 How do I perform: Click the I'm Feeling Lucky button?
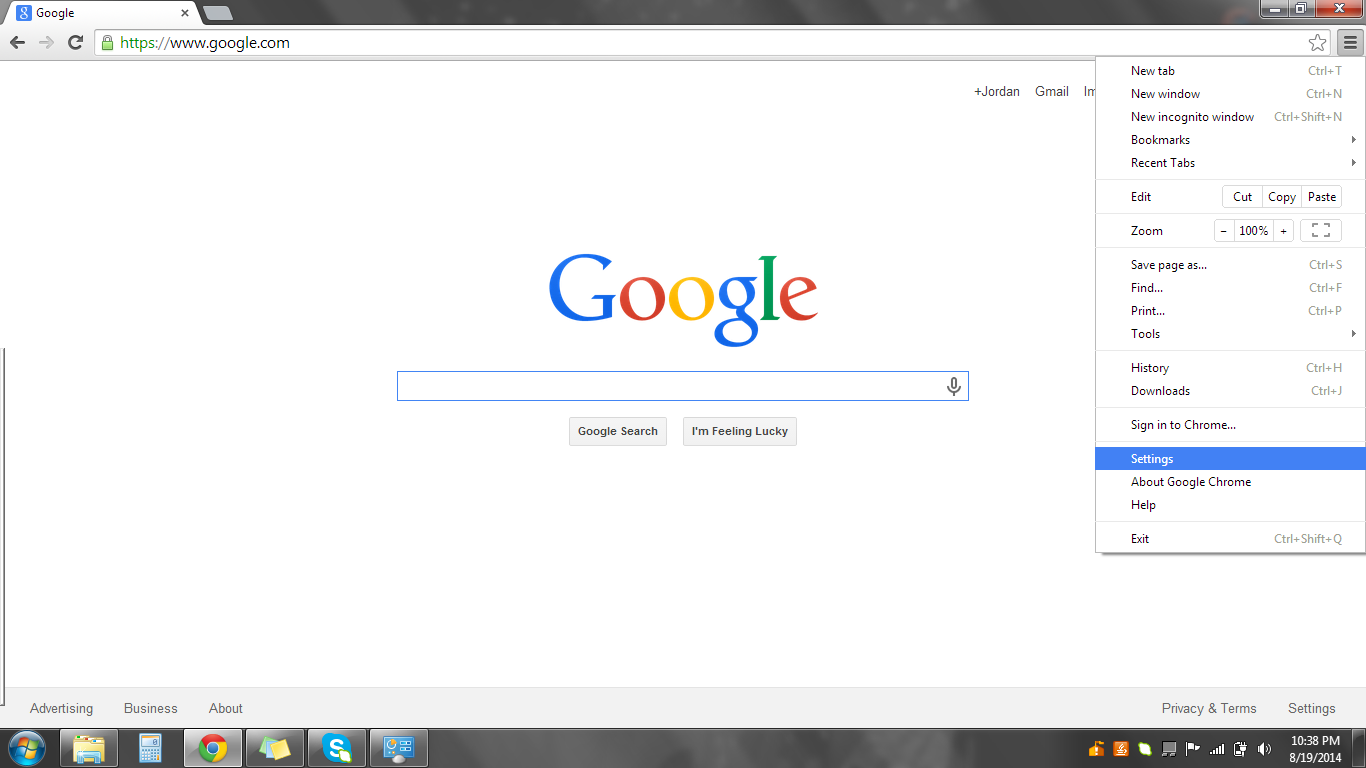tap(740, 431)
